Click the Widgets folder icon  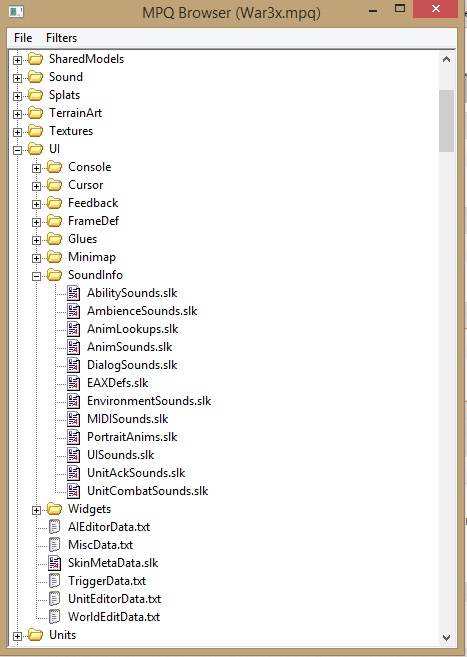pos(54,509)
